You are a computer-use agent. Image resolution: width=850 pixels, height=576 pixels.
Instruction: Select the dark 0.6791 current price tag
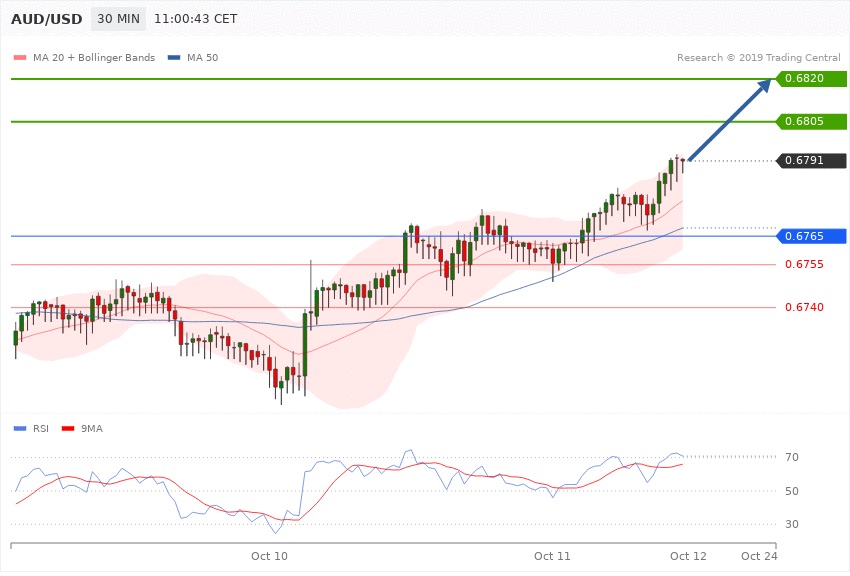tap(810, 161)
